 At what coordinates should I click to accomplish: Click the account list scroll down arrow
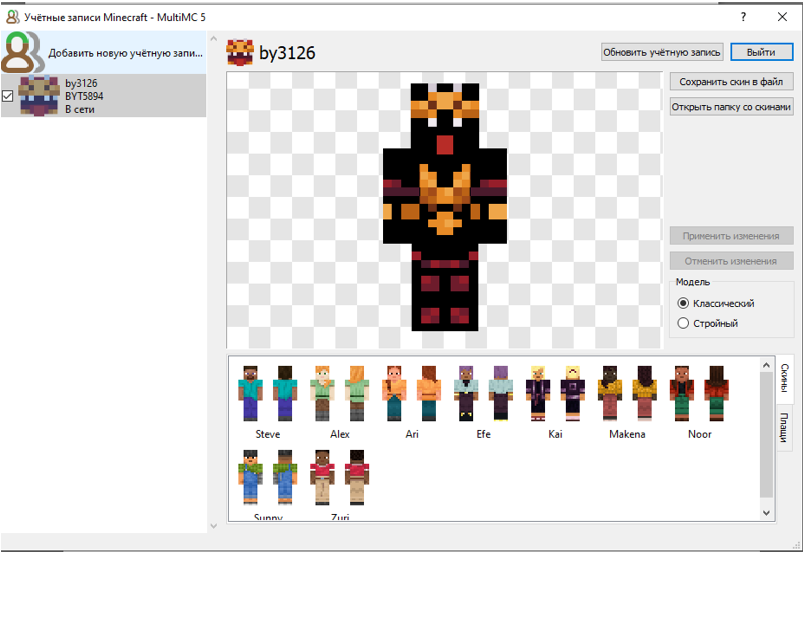pyautogui.click(x=214, y=526)
